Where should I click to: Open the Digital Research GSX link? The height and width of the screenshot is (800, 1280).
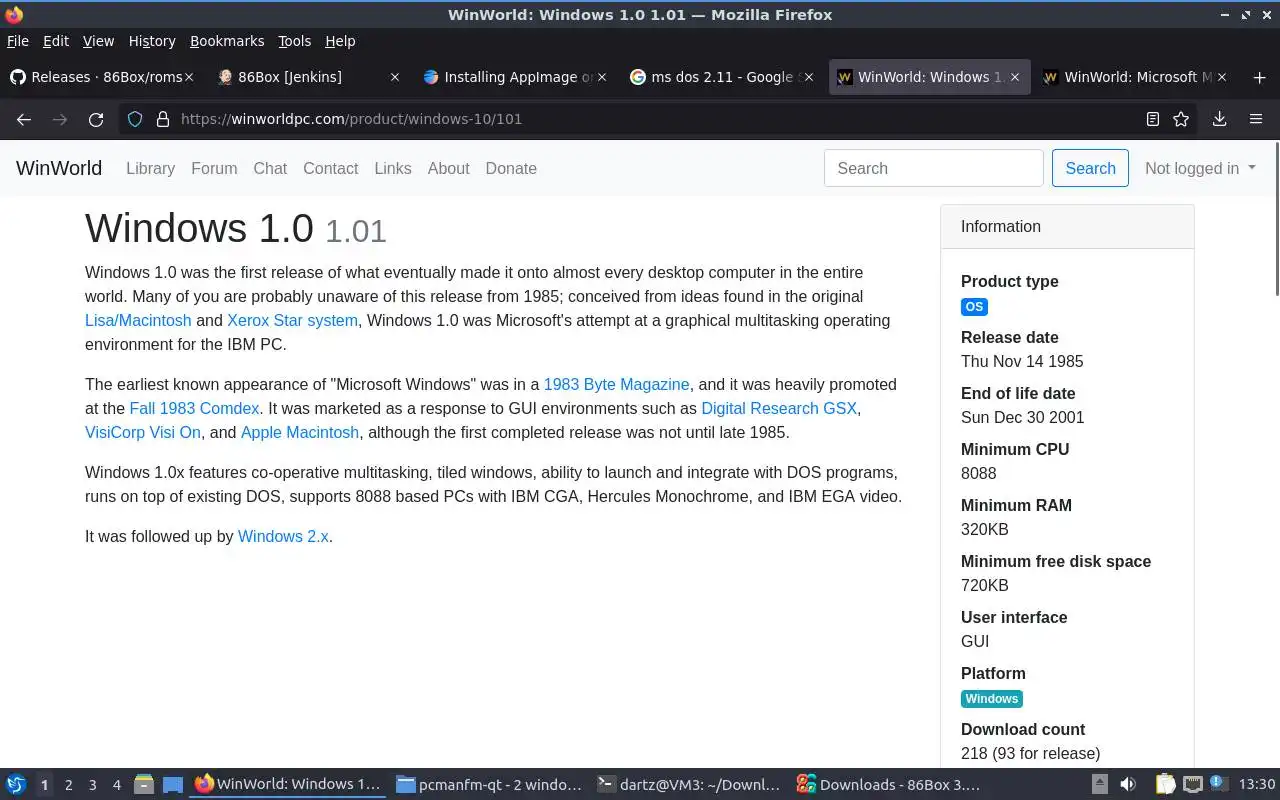tap(779, 408)
